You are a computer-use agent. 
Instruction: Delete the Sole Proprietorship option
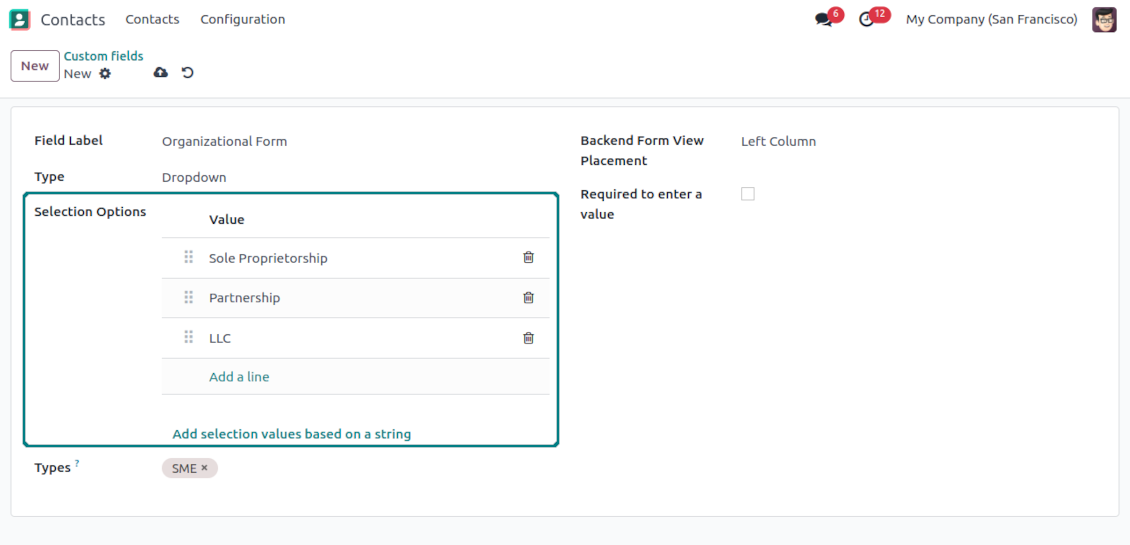(528, 257)
